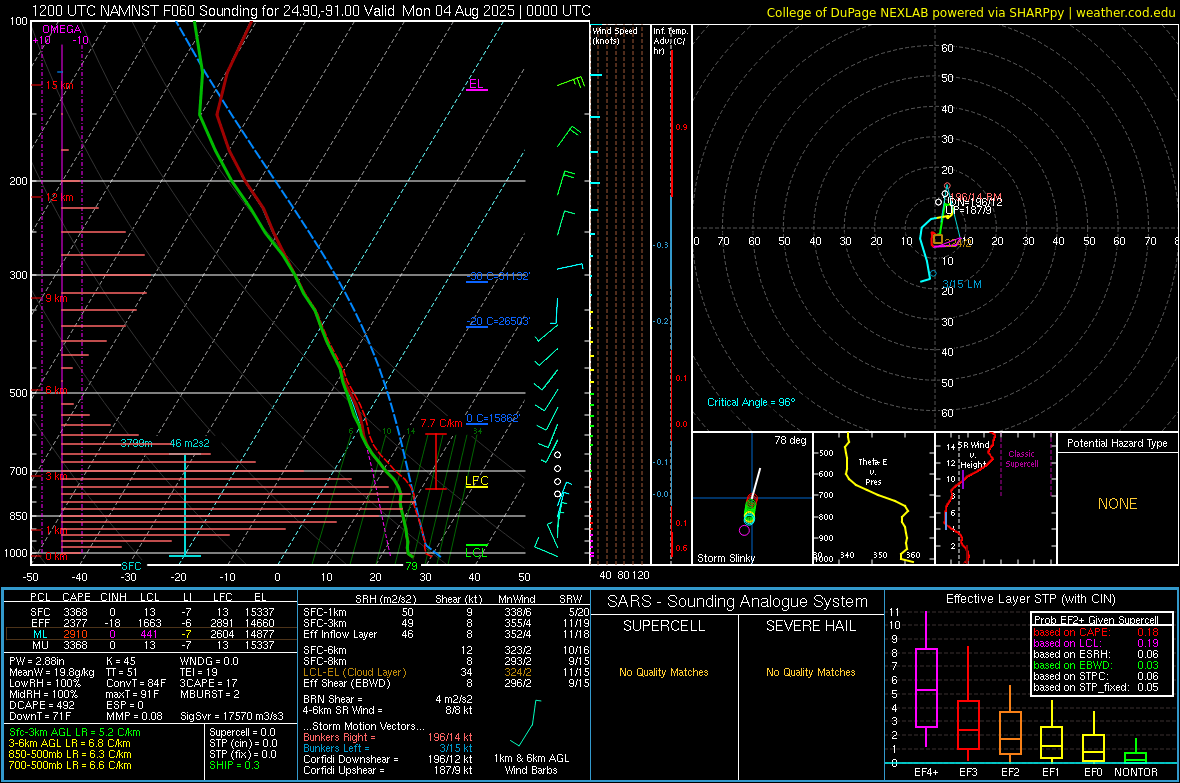Screen dimensions: 1180x783
Task: Click the STP (cin) = 0.0 value
Action: coord(243,743)
